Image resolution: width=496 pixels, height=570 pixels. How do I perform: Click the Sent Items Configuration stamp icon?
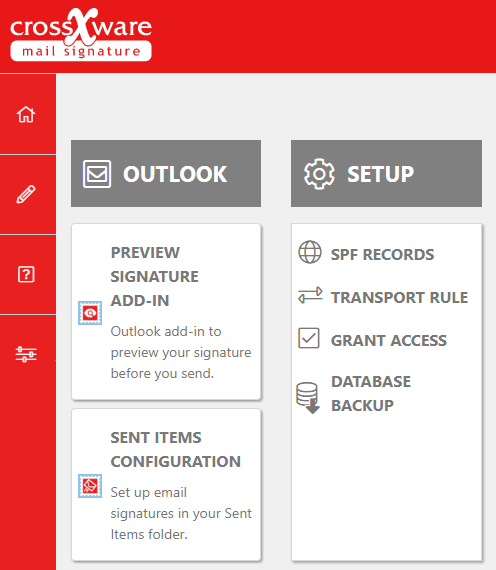click(x=90, y=486)
